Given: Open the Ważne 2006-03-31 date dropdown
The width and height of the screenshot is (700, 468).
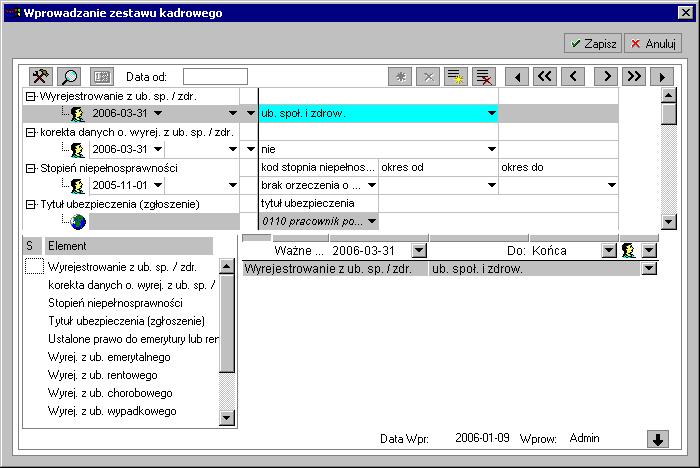Looking at the screenshot, I should (419, 251).
